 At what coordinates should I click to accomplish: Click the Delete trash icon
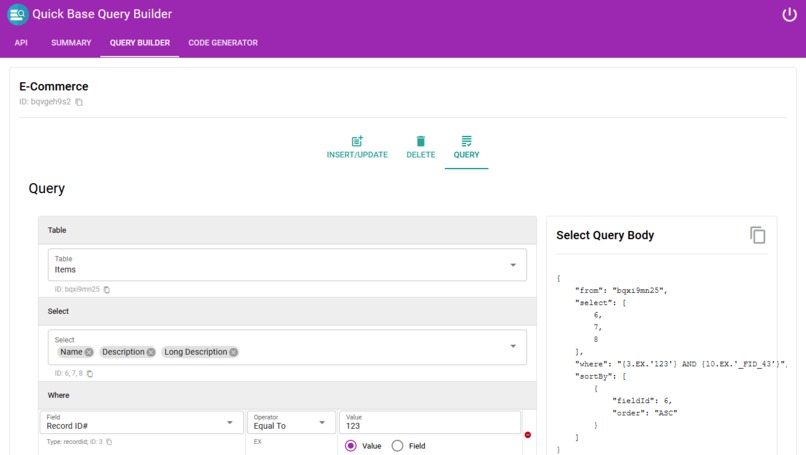click(420, 141)
